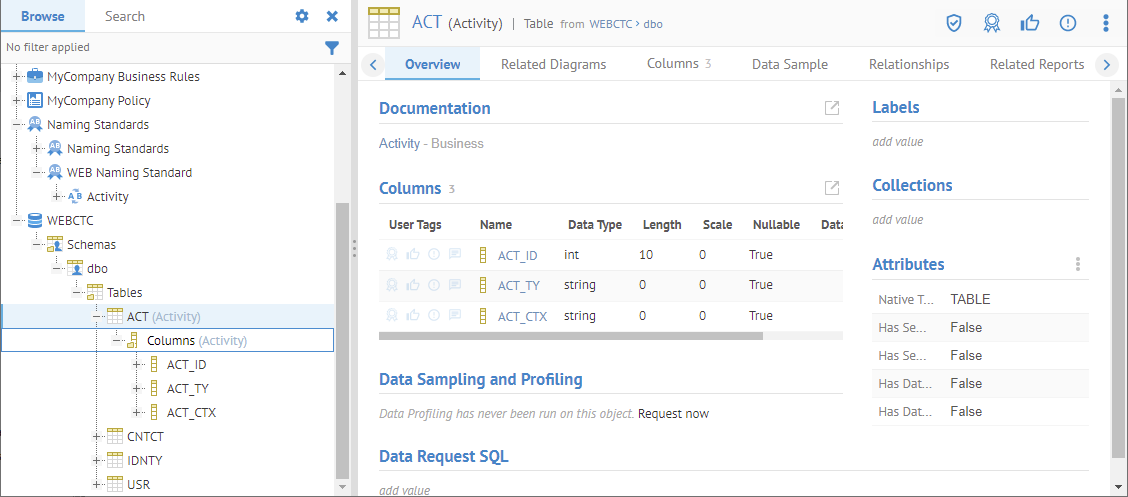
Task: Click the endorse thumbs-up icon in header
Action: pyautogui.click(x=1029, y=23)
